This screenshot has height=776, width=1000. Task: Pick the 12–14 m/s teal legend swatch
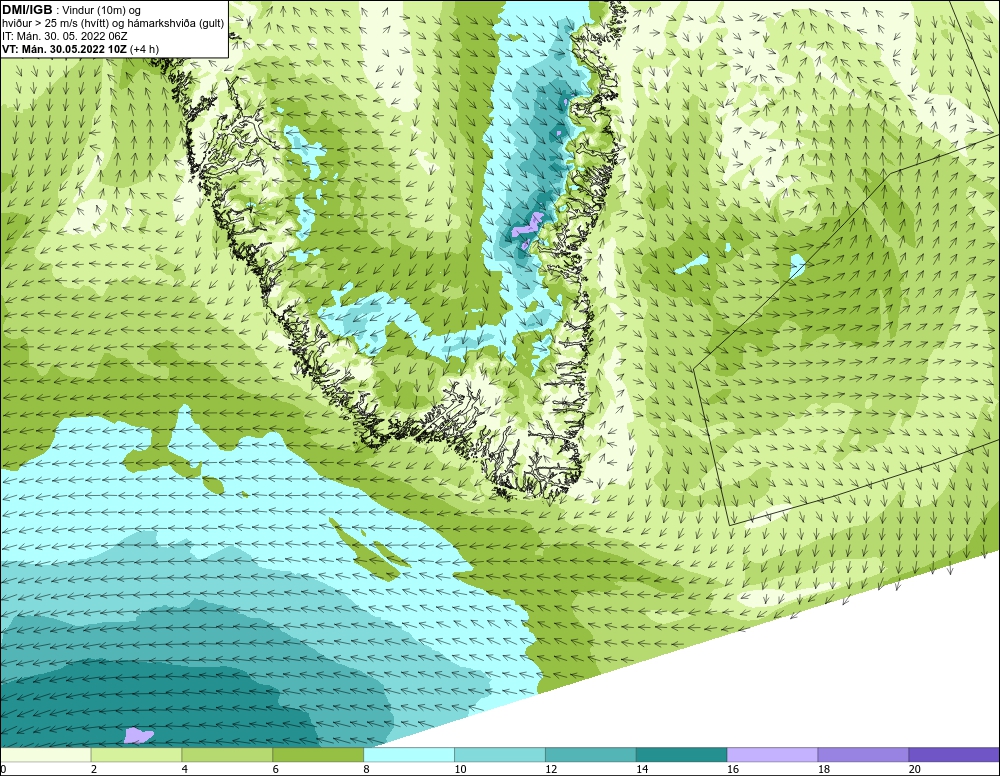click(591, 755)
